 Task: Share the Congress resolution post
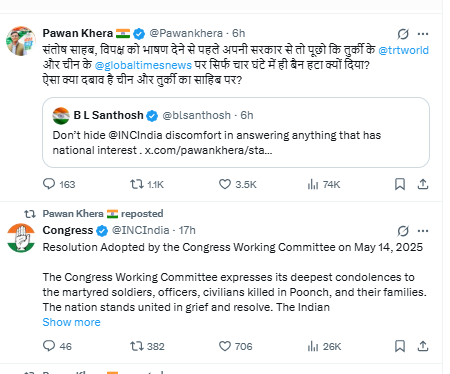point(423,346)
